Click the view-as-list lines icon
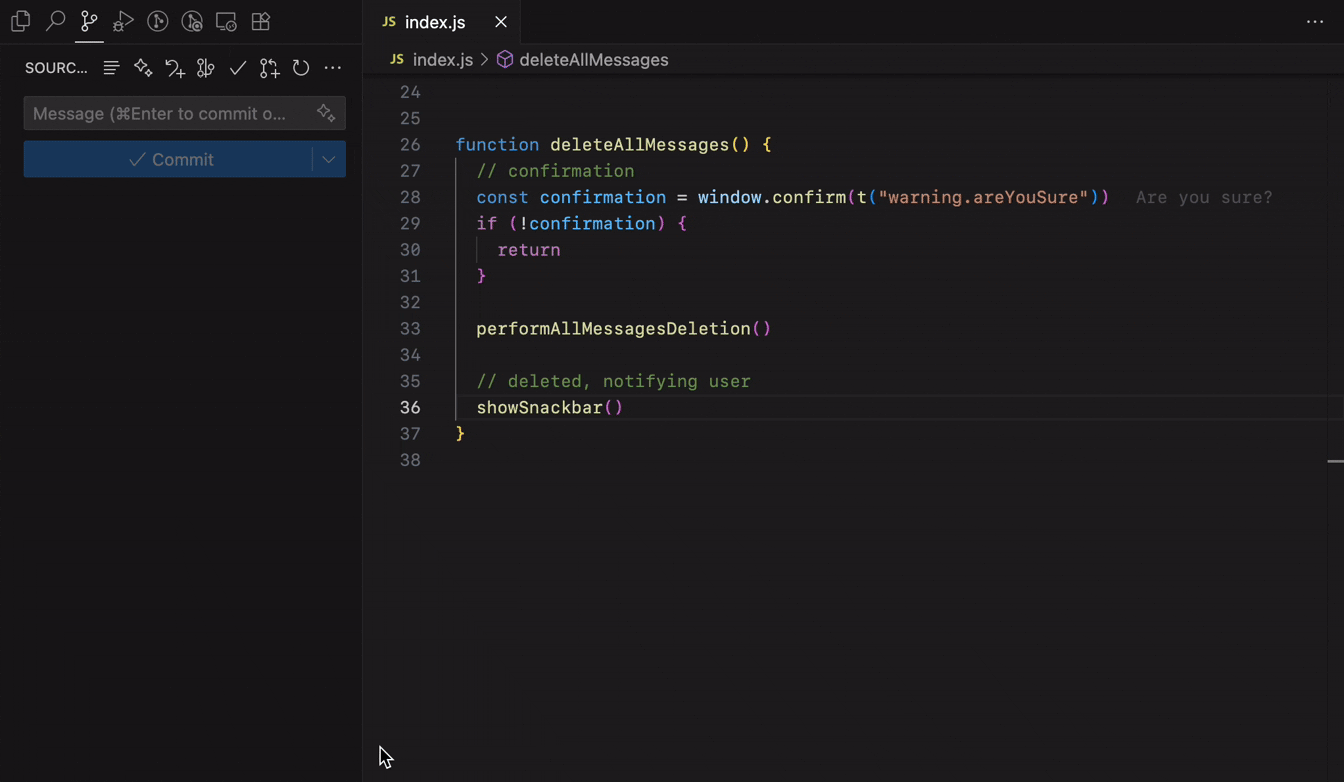Image resolution: width=1344 pixels, height=782 pixels. [111, 68]
